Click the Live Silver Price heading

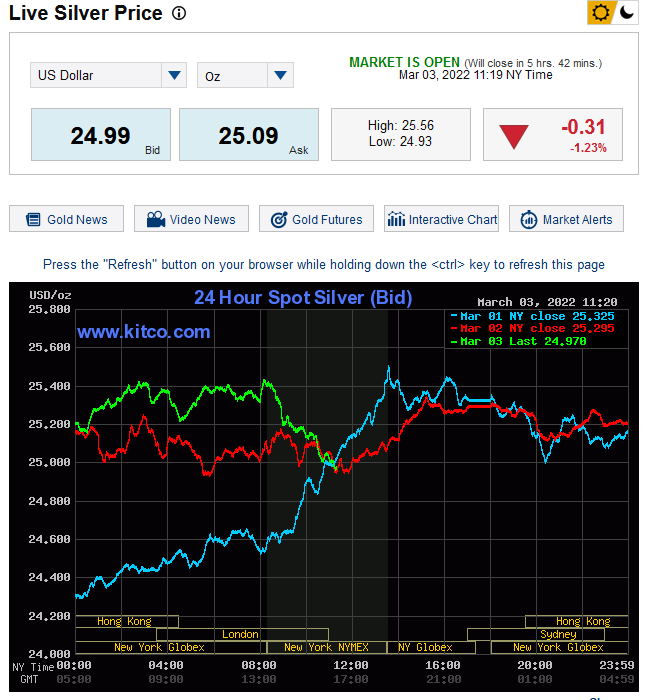coord(85,13)
